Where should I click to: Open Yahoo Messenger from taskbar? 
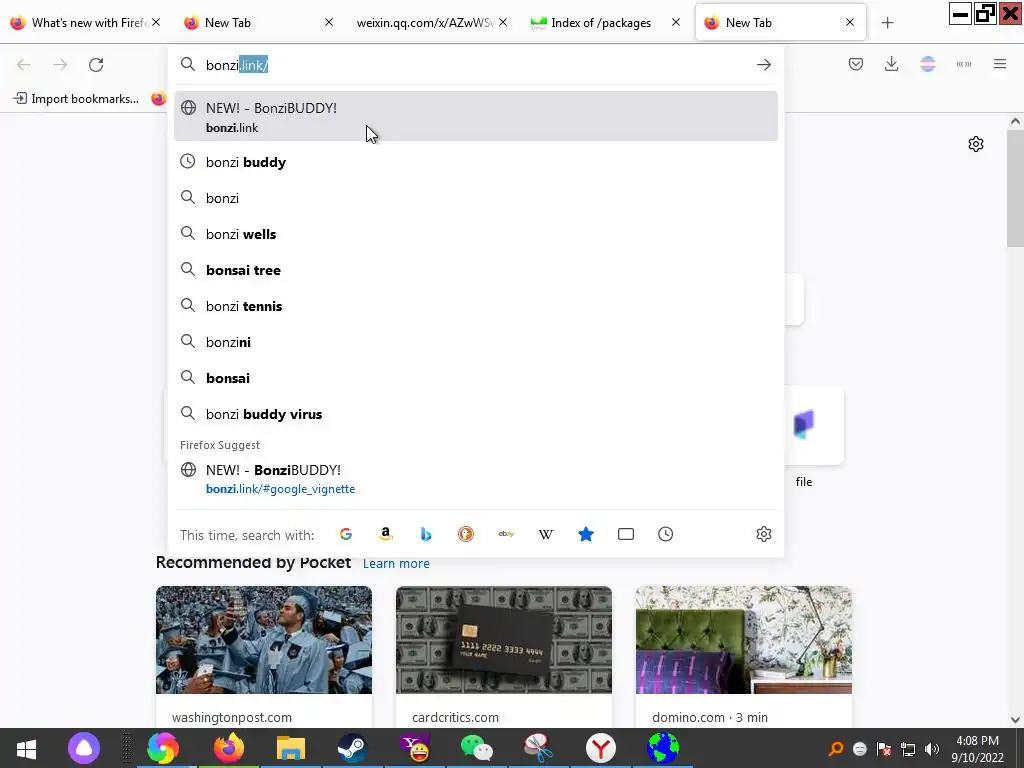(x=415, y=748)
